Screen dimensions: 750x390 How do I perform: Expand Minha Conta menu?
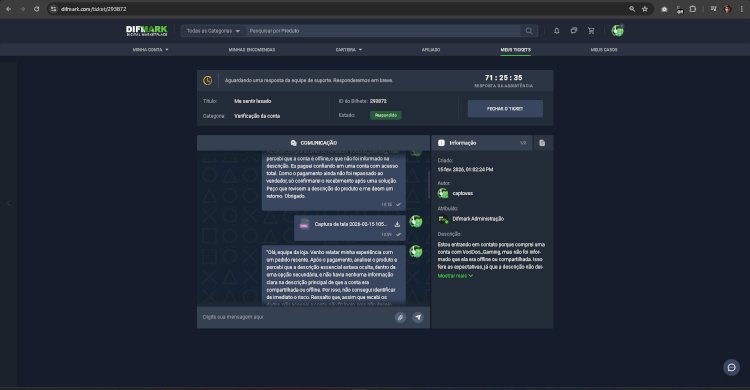tap(150, 50)
